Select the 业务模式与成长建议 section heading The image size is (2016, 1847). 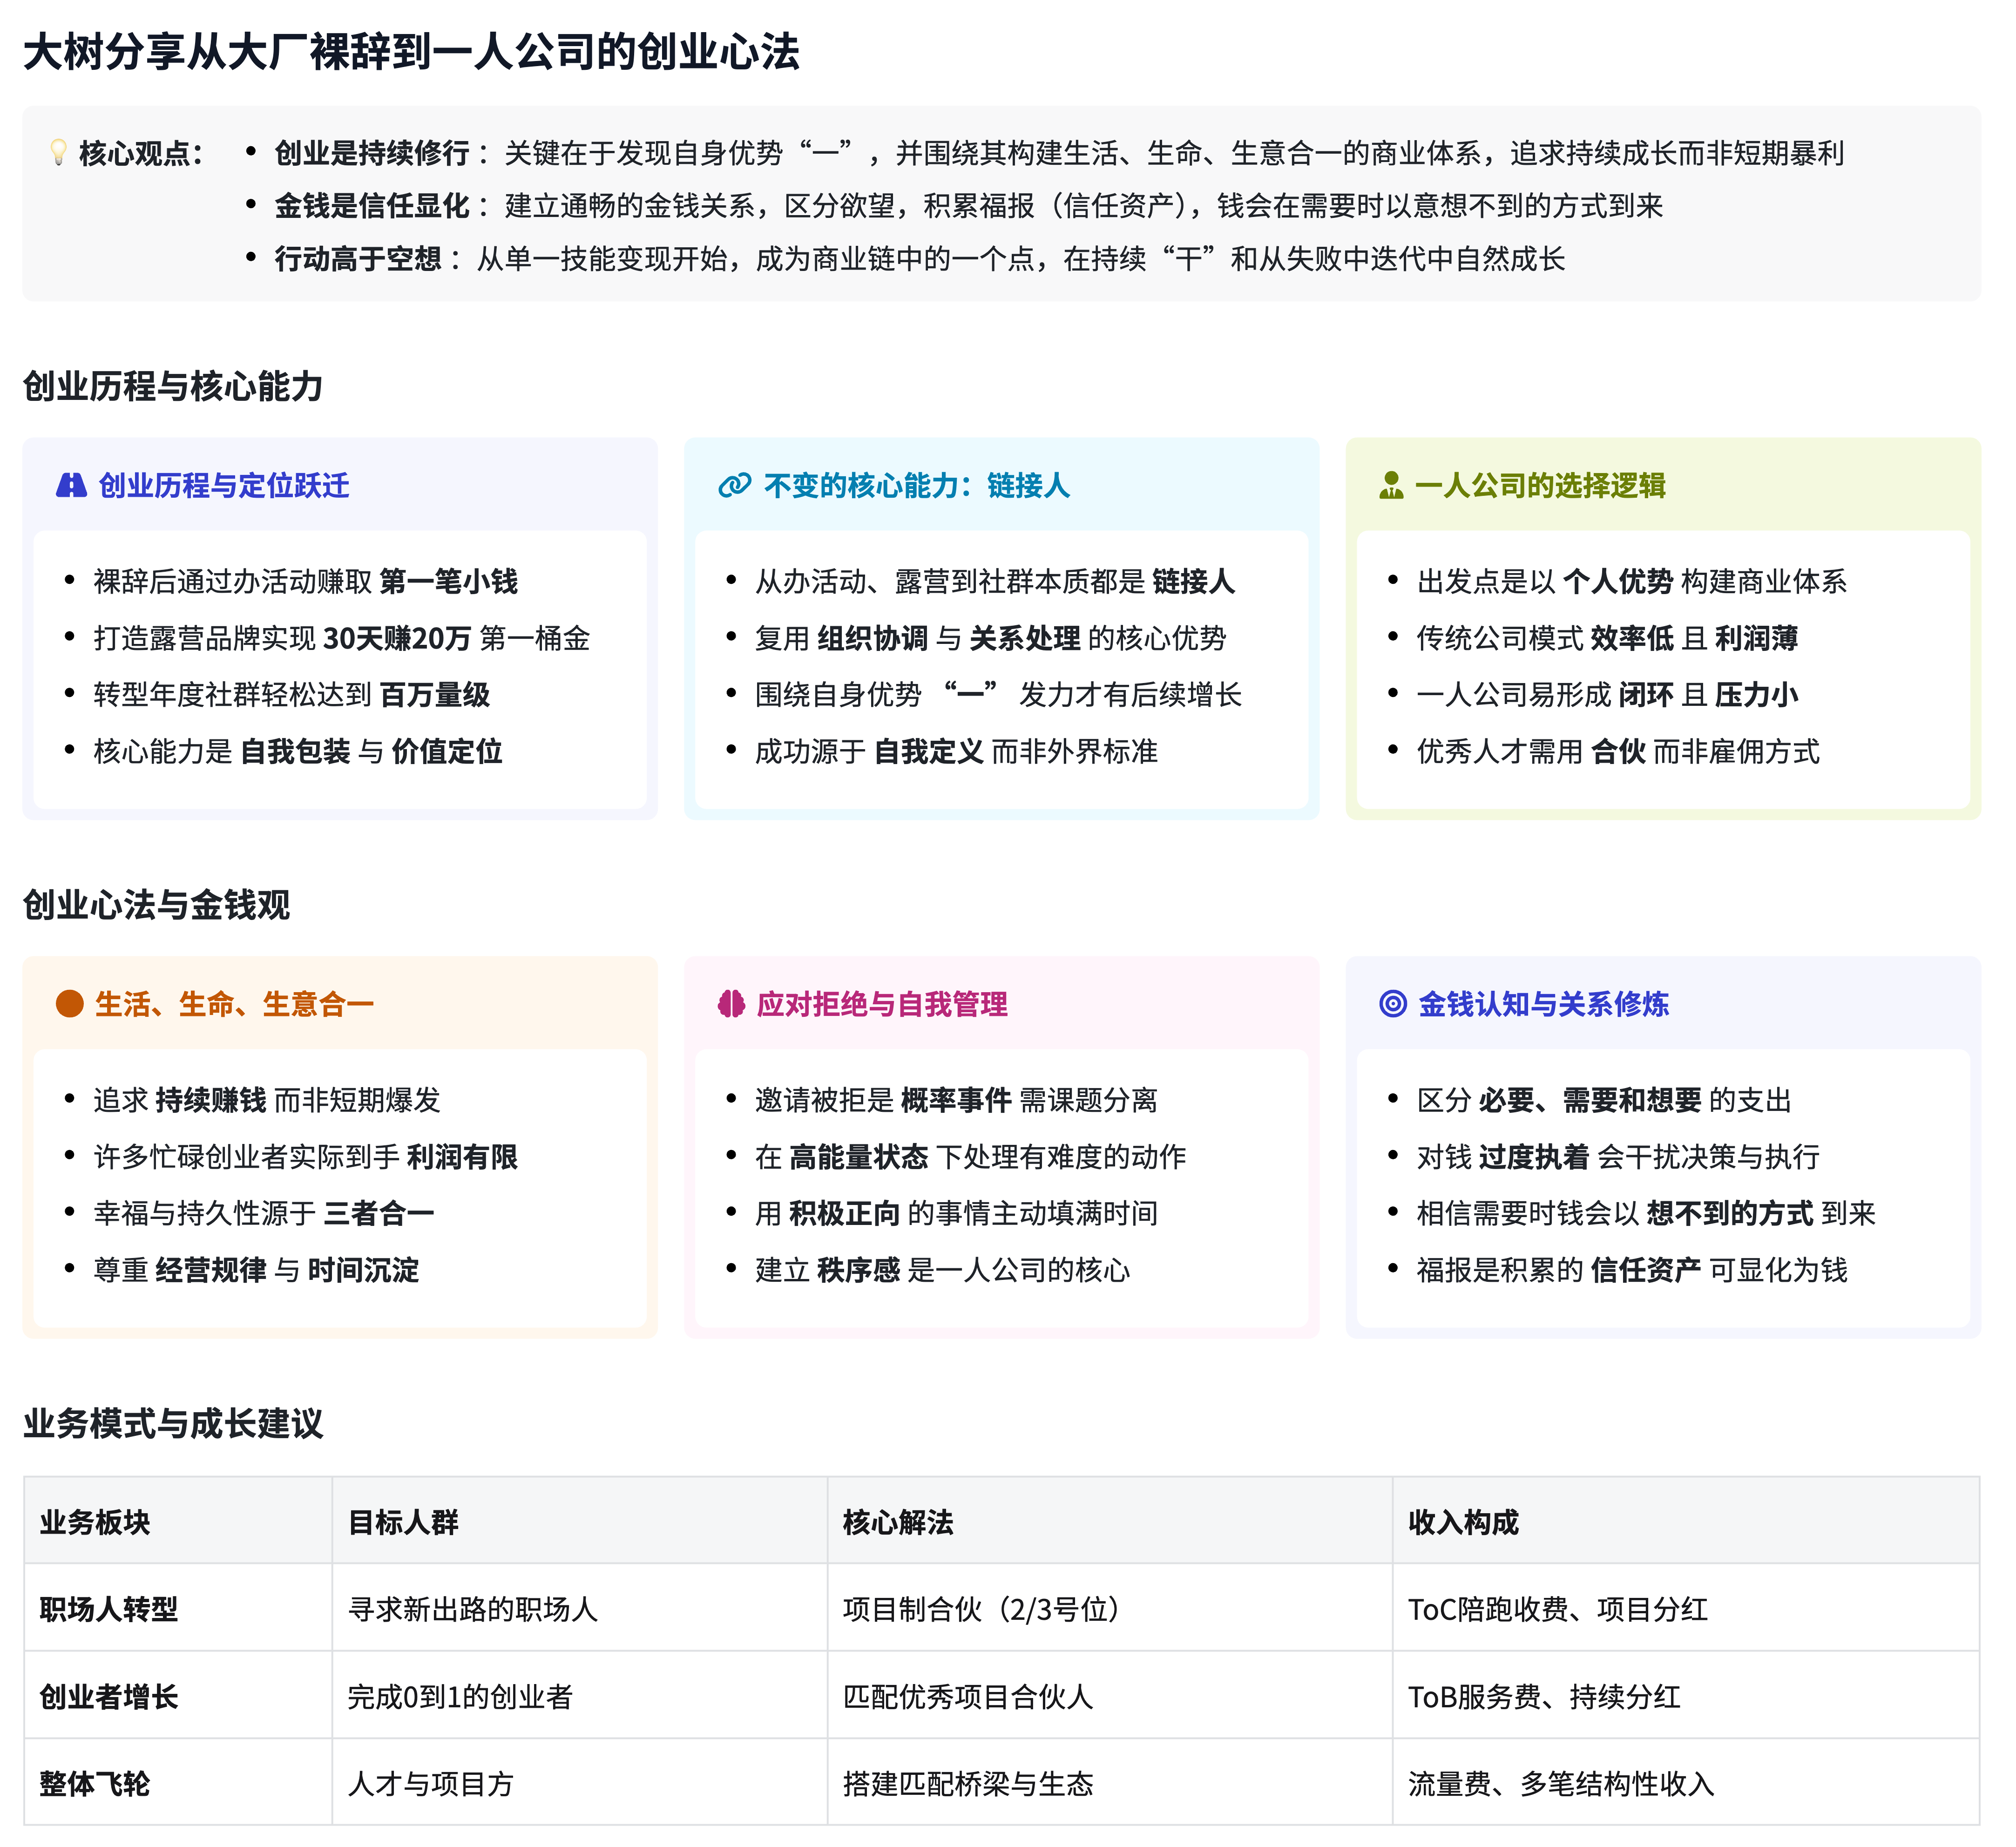pos(173,1423)
